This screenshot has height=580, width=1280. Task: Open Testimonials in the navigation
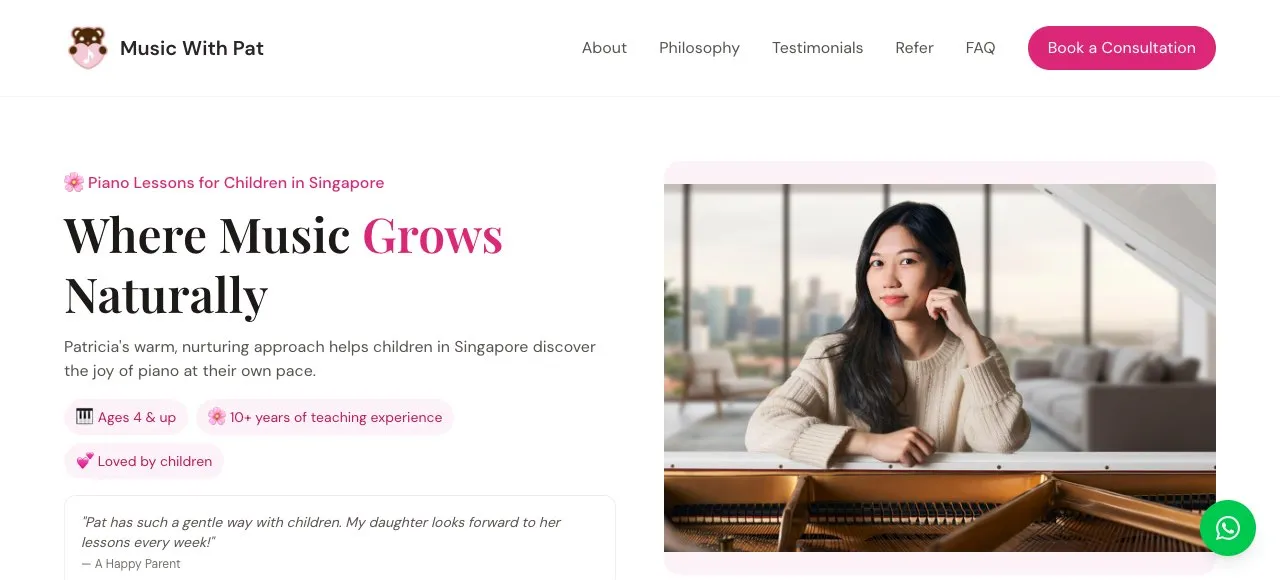pos(817,48)
